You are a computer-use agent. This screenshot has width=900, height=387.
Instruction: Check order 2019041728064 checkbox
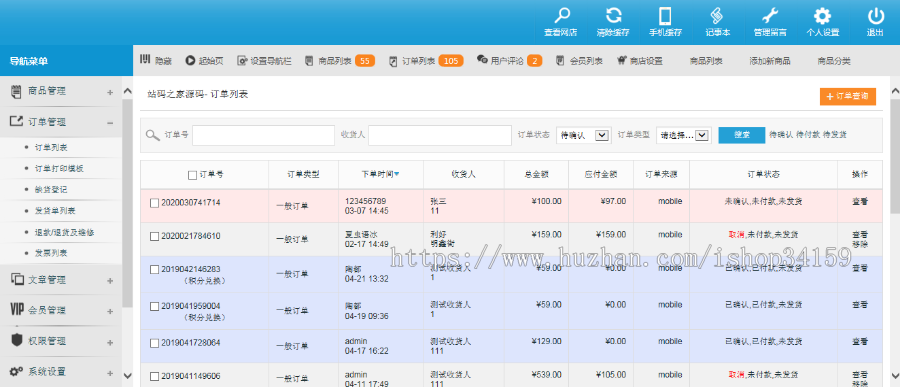tap(154, 343)
